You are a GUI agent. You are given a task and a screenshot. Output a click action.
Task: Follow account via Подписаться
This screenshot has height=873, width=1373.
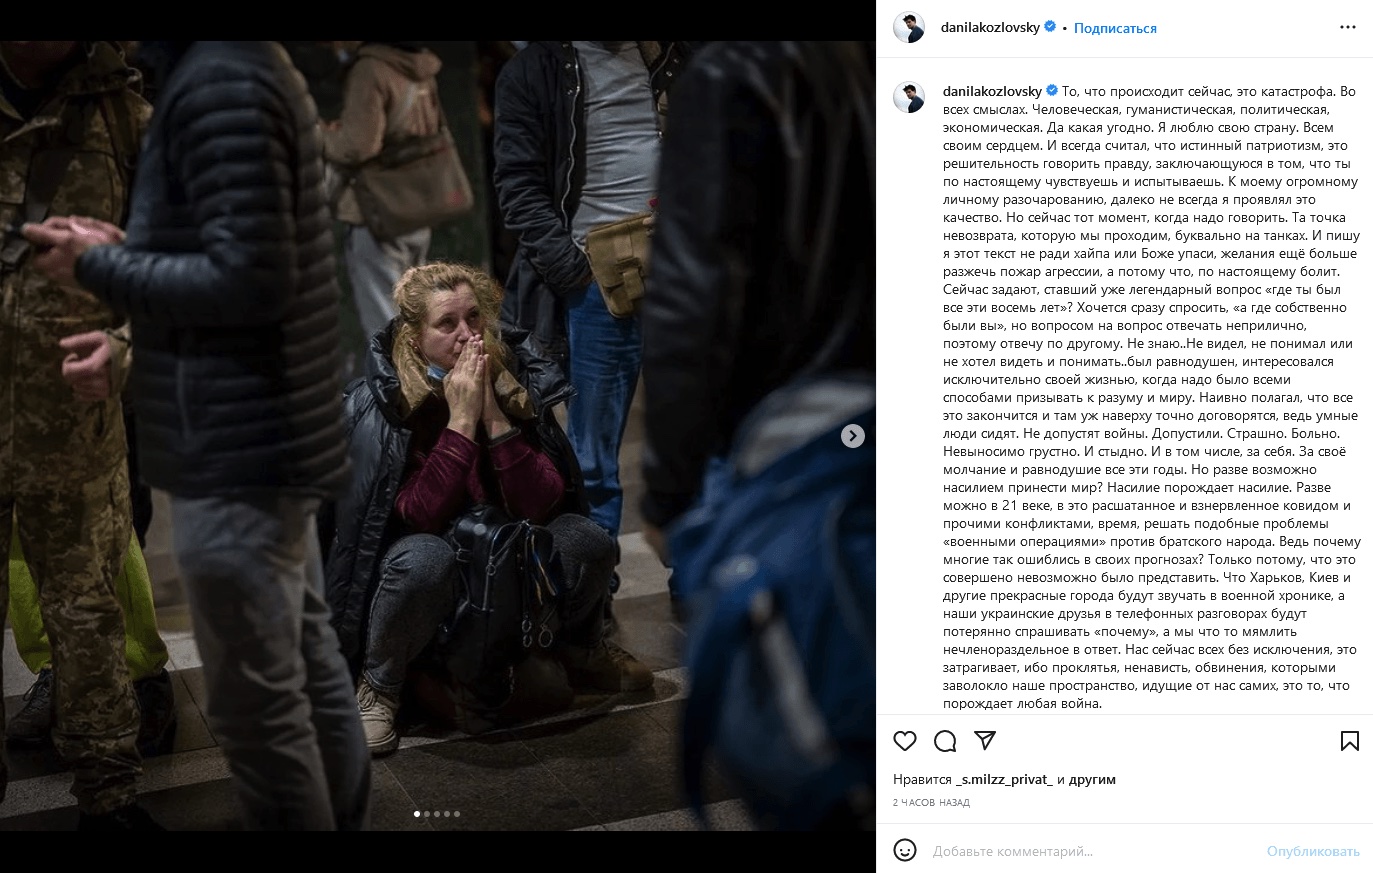(x=1115, y=28)
